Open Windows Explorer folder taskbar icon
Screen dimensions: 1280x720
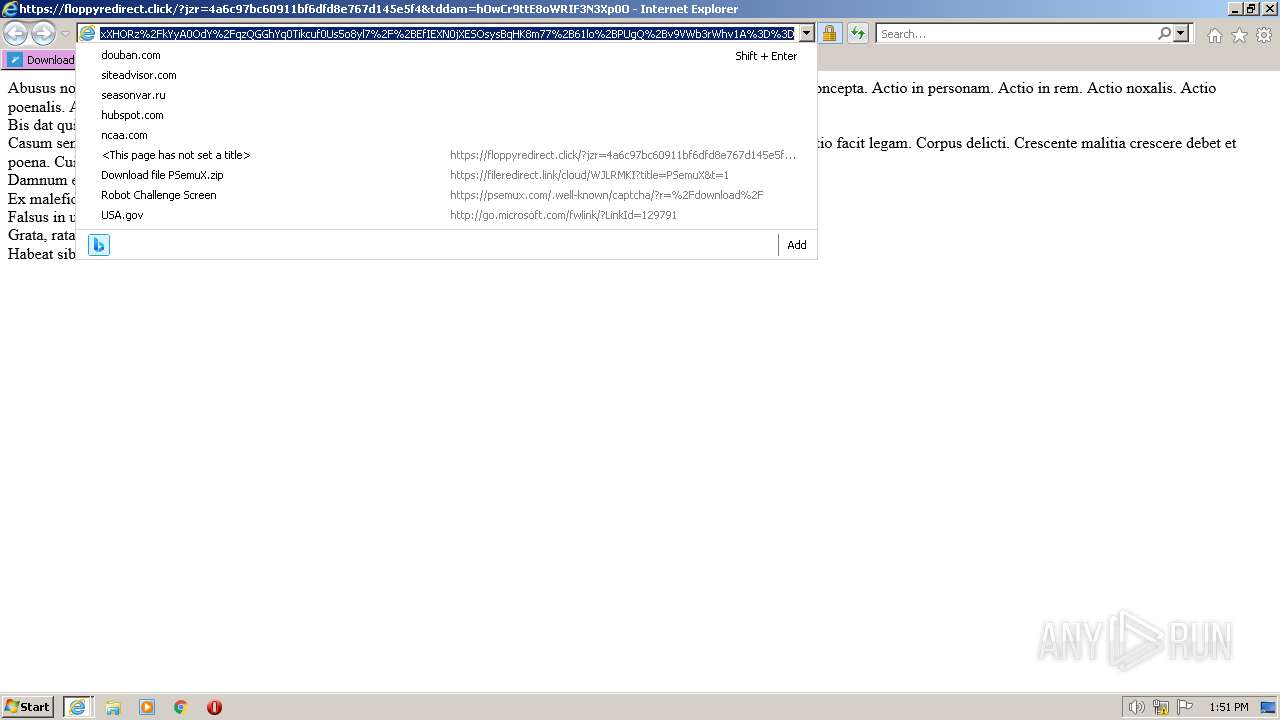point(113,707)
